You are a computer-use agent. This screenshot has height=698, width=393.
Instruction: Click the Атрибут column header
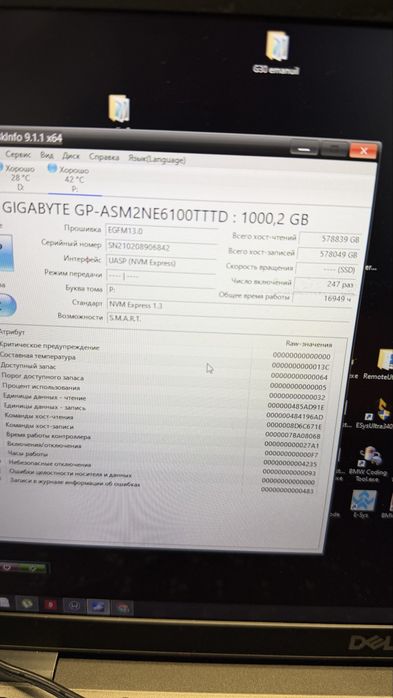[12, 332]
